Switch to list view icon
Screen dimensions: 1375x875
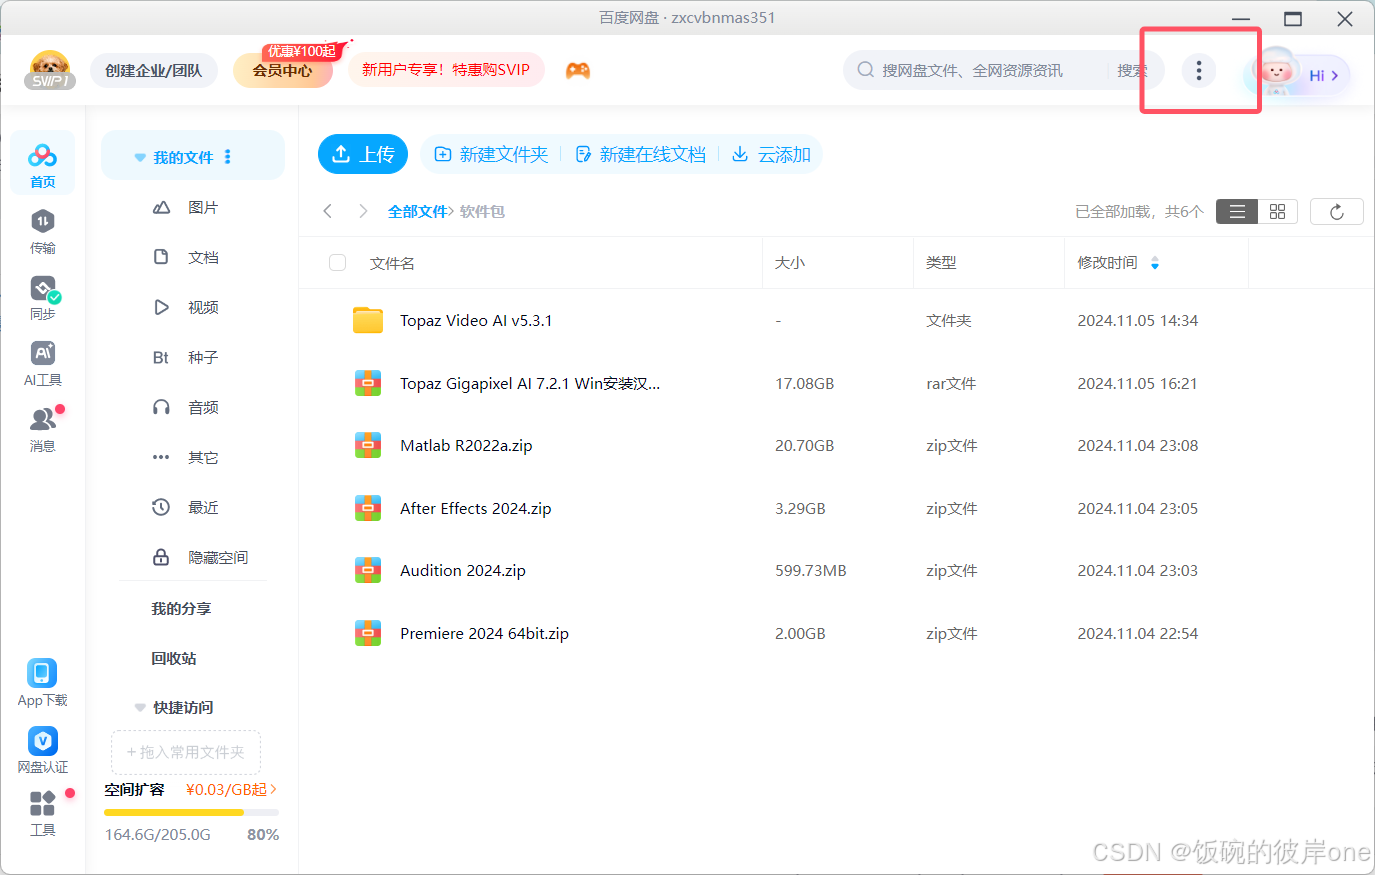(x=1237, y=211)
